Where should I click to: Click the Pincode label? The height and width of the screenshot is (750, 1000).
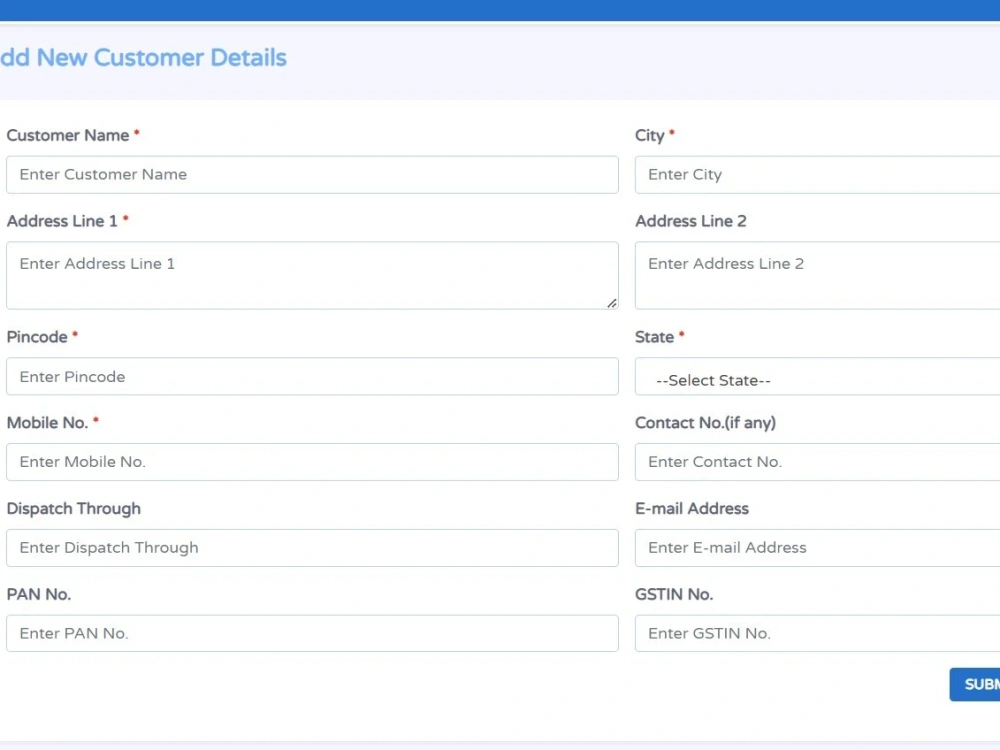pyautogui.click(x=37, y=337)
